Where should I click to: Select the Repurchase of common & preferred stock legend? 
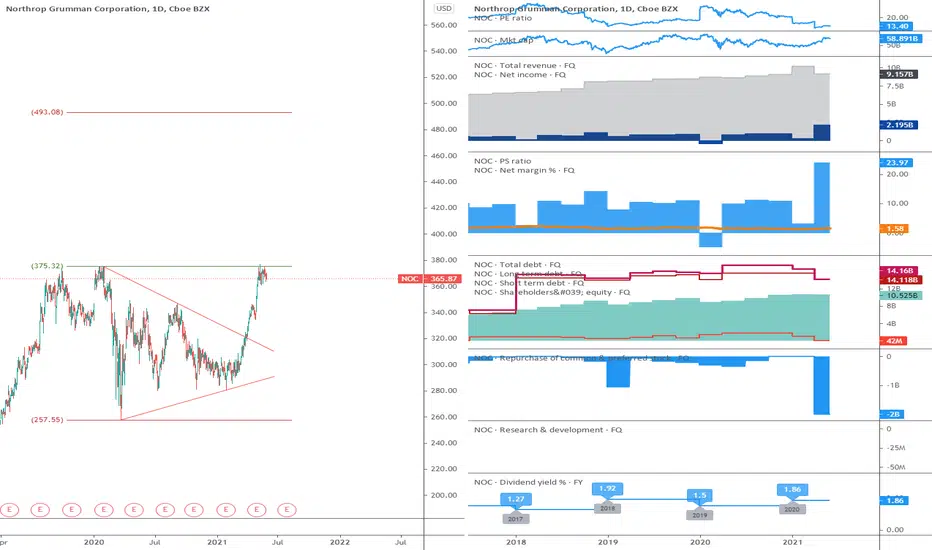click(x=582, y=358)
